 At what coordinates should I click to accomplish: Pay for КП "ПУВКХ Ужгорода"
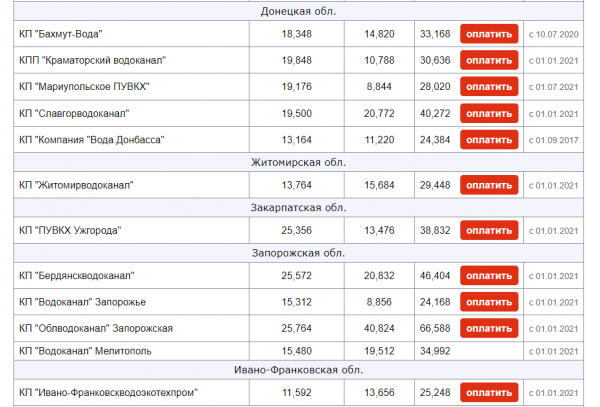coord(489,230)
